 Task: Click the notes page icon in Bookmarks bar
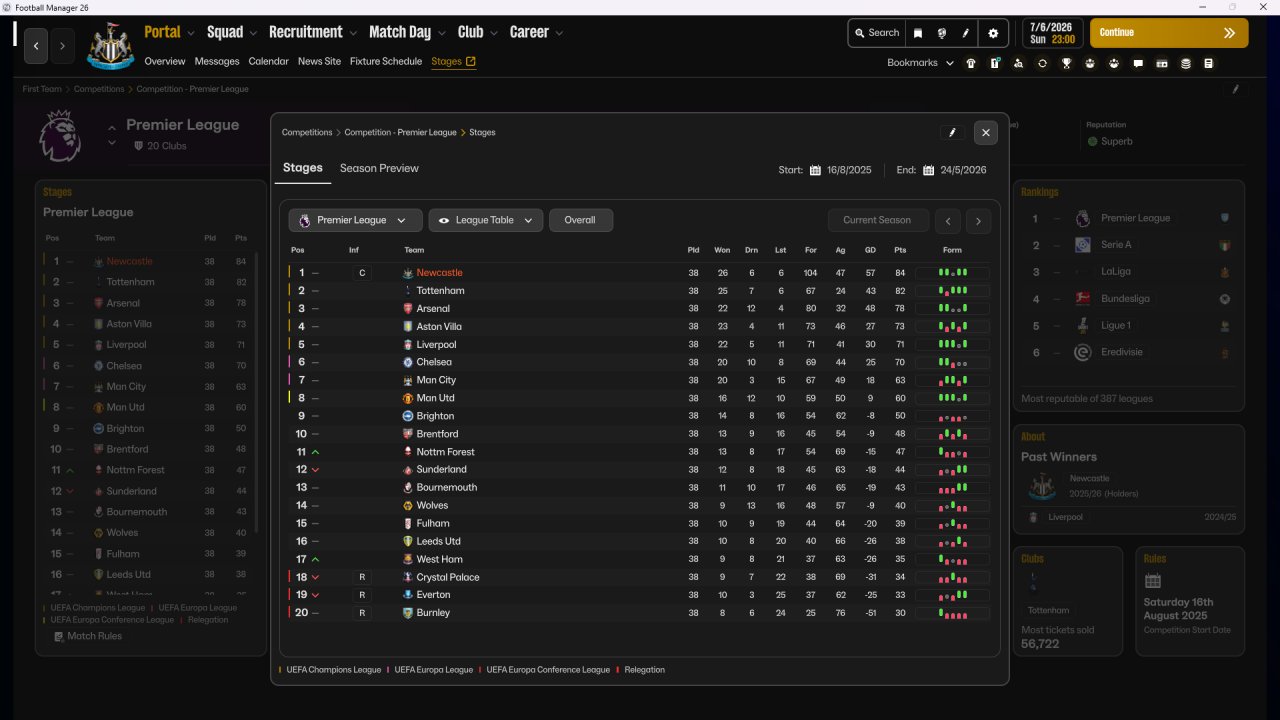coord(1209,63)
